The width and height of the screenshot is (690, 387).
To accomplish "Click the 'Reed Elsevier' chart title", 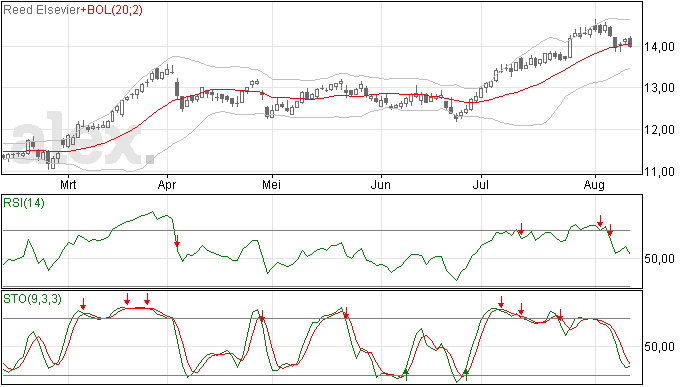I will click(41, 10).
